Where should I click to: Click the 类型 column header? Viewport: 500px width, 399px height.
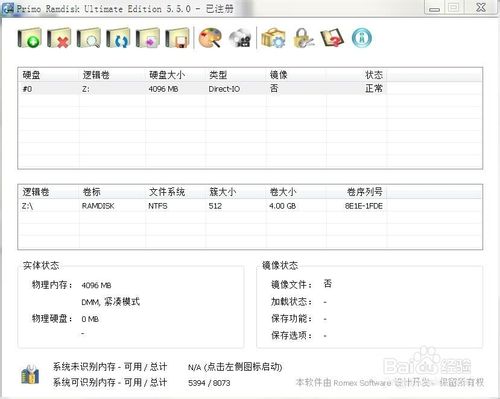coord(236,75)
